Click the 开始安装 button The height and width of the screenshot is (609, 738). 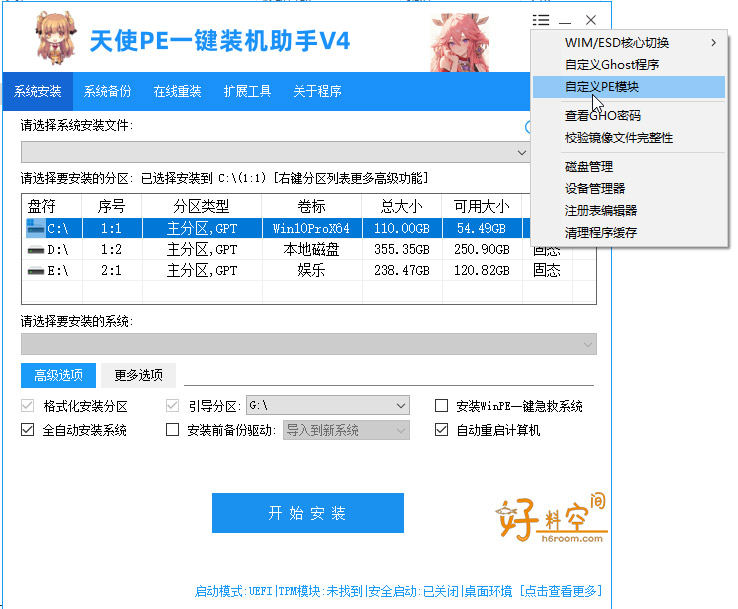pos(308,513)
